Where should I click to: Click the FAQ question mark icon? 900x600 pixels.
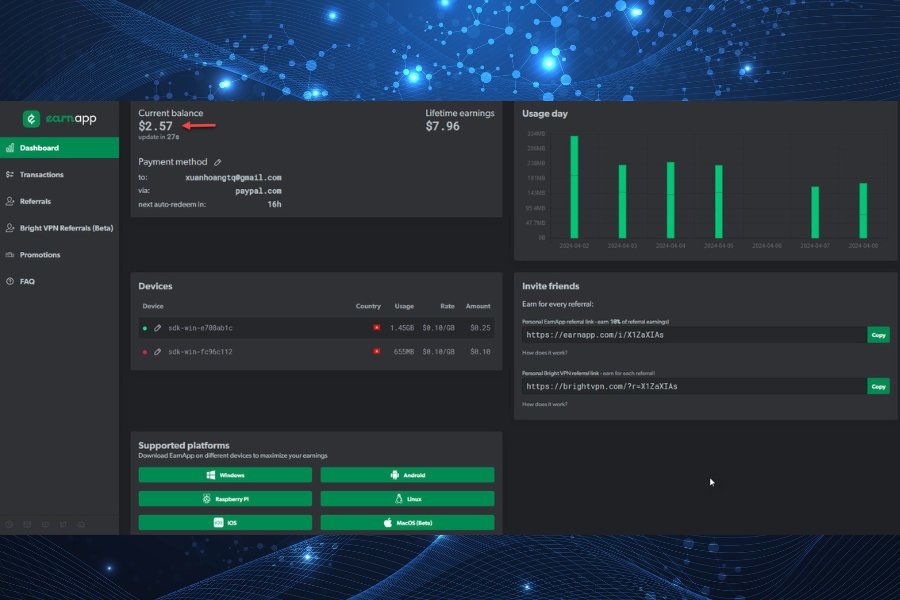[x=10, y=281]
